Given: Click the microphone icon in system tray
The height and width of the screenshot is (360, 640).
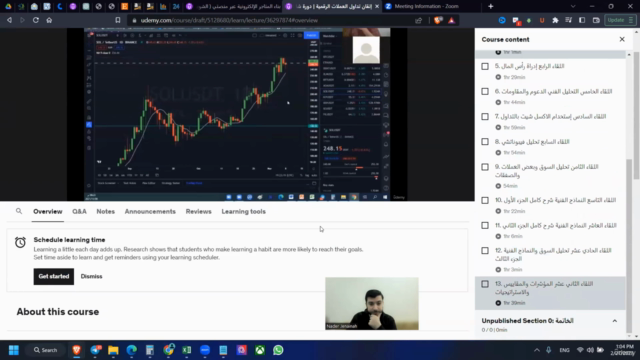Looking at the screenshot, I should [x=549, y=350].
